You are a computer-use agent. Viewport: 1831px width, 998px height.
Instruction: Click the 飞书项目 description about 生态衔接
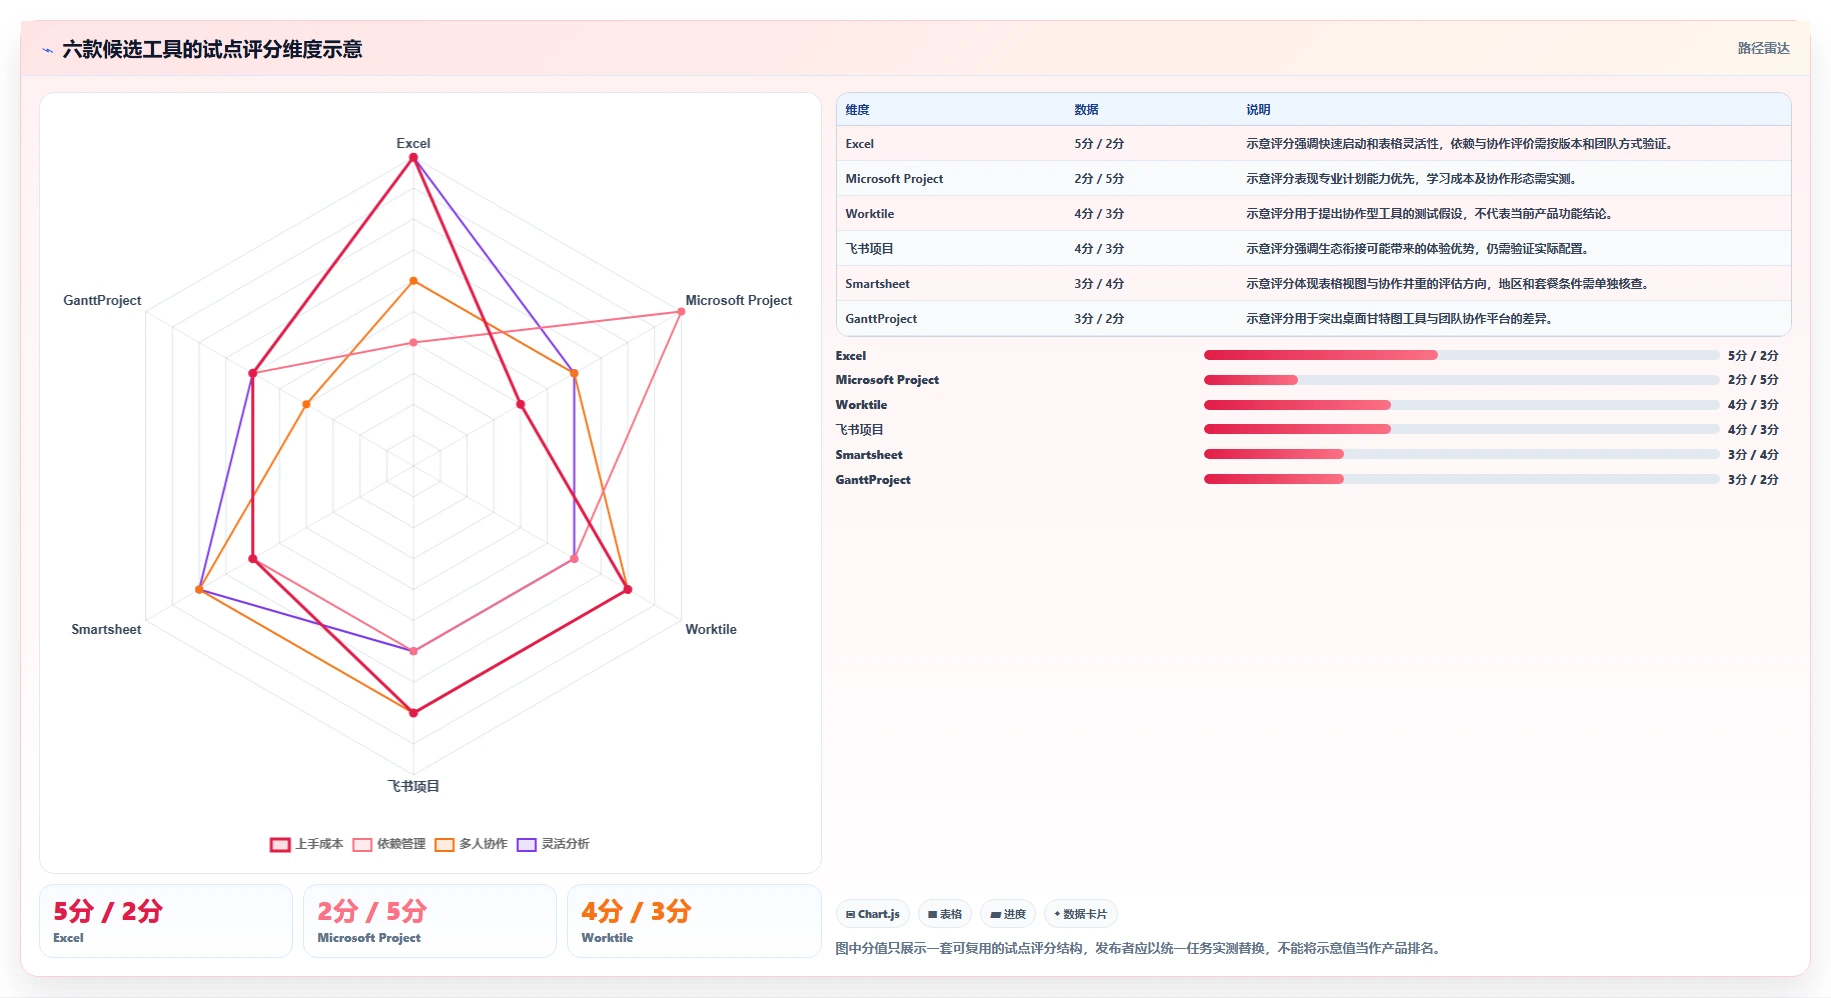point(1420,249)
